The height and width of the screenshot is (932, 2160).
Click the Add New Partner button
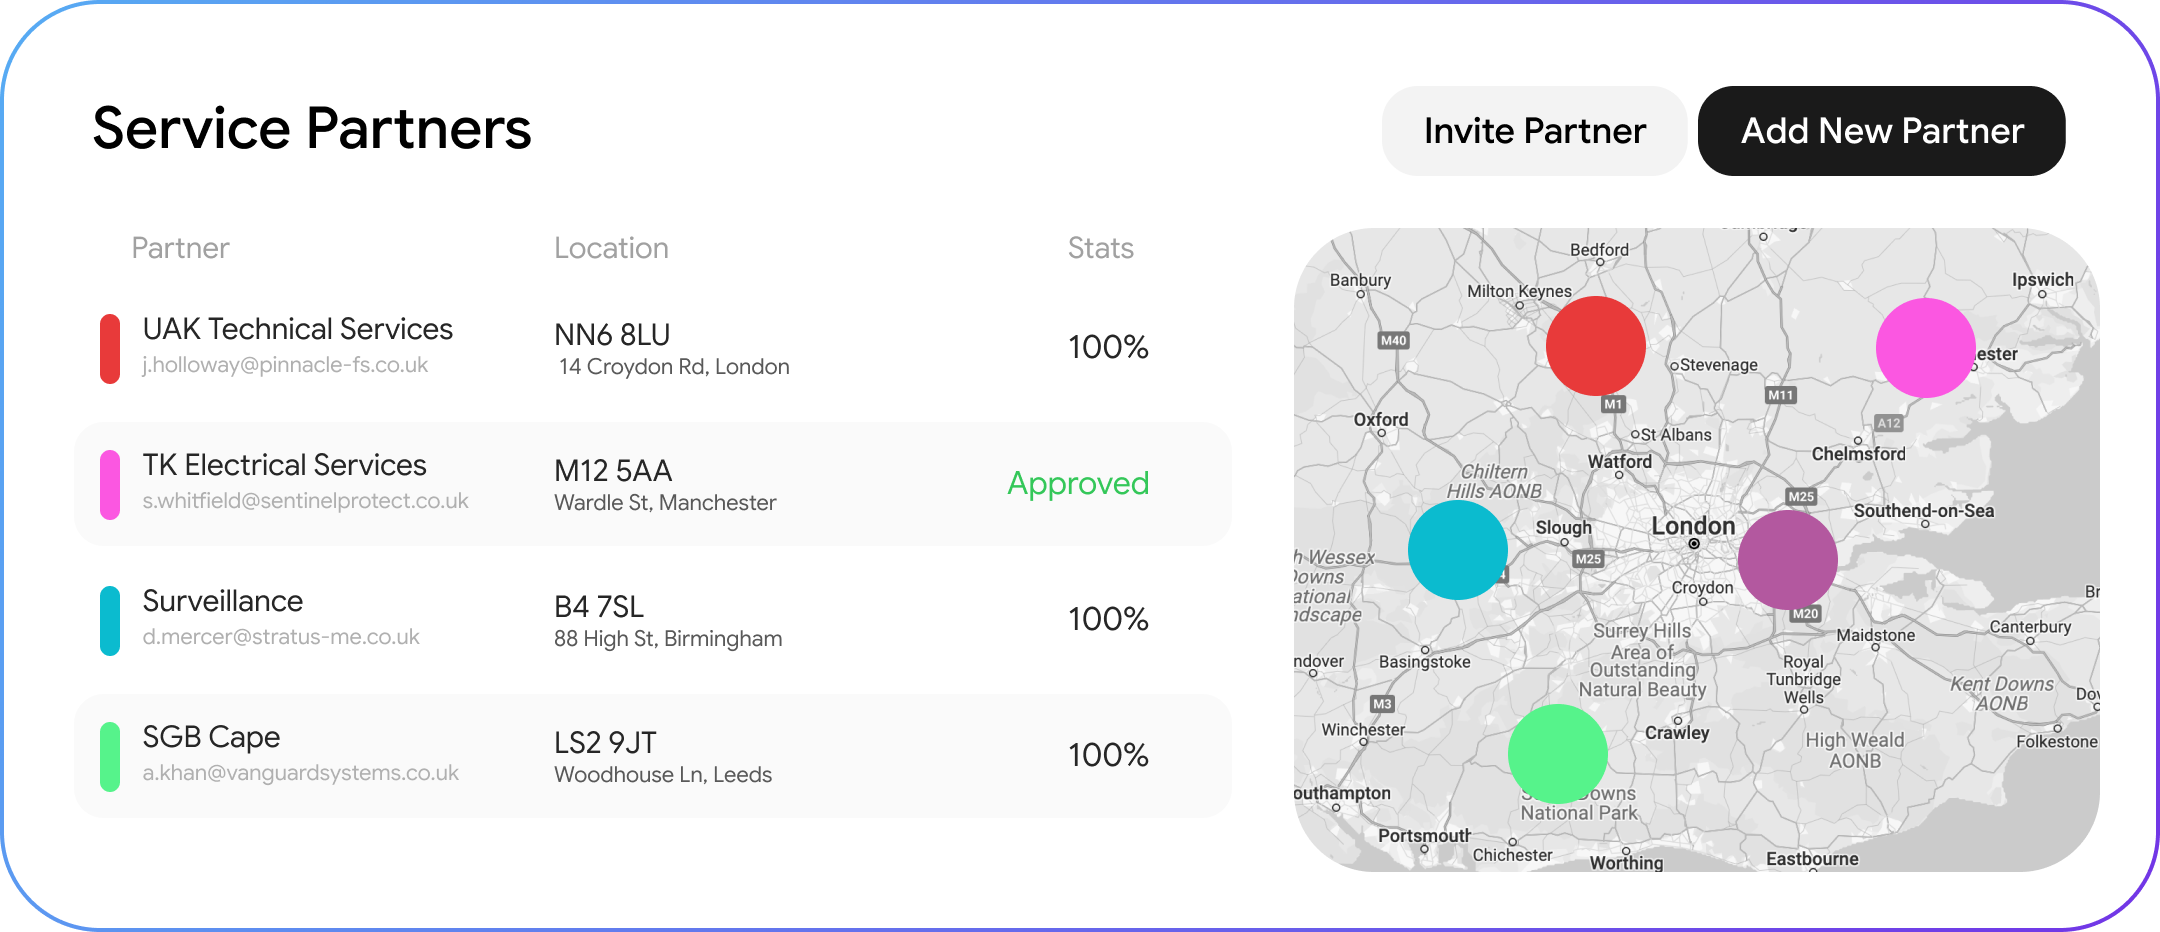(x=1882, y=131)
